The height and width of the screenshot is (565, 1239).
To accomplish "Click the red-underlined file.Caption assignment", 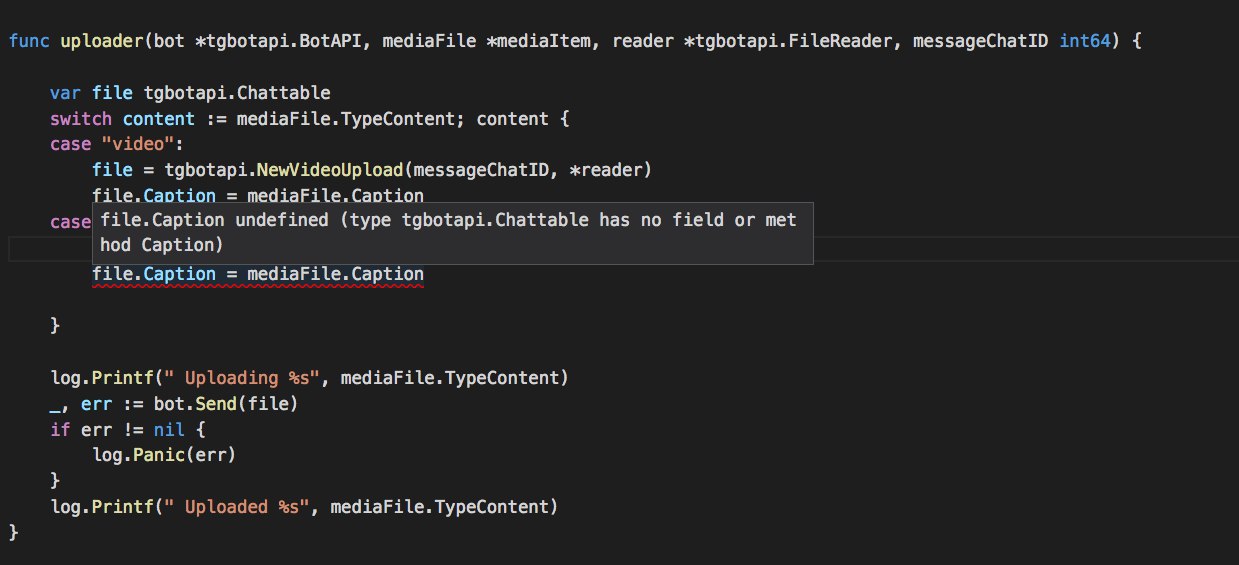I will pyautogui.click(x=257, y=274).
